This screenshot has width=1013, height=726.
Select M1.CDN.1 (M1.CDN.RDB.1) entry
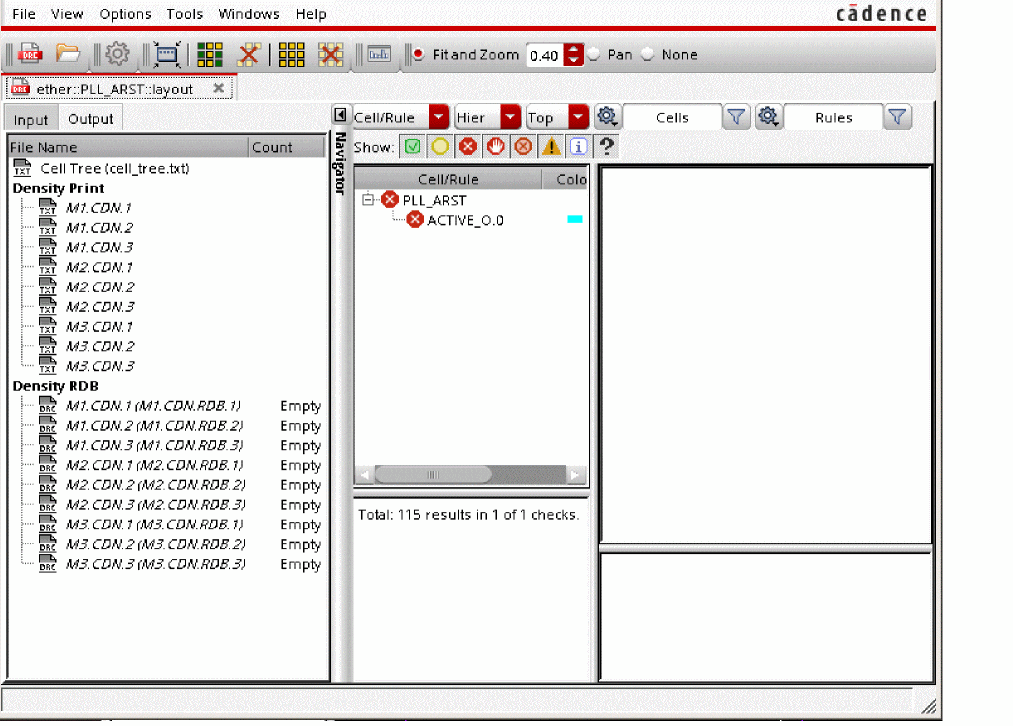coord(153,406)
